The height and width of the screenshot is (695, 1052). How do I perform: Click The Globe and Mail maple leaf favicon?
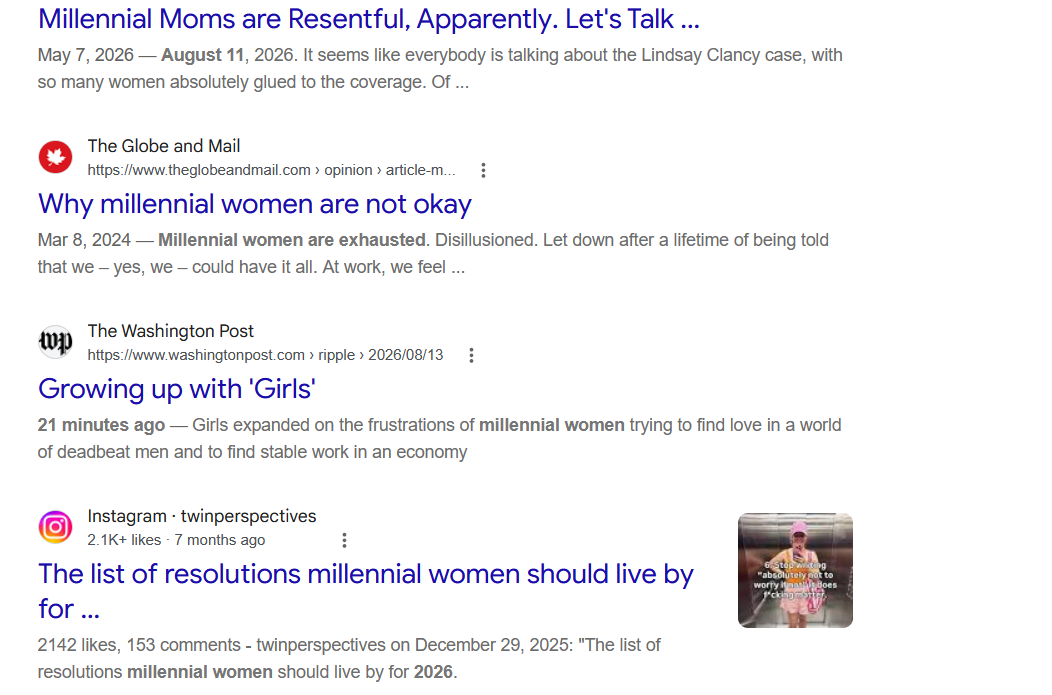pos(56,158)
